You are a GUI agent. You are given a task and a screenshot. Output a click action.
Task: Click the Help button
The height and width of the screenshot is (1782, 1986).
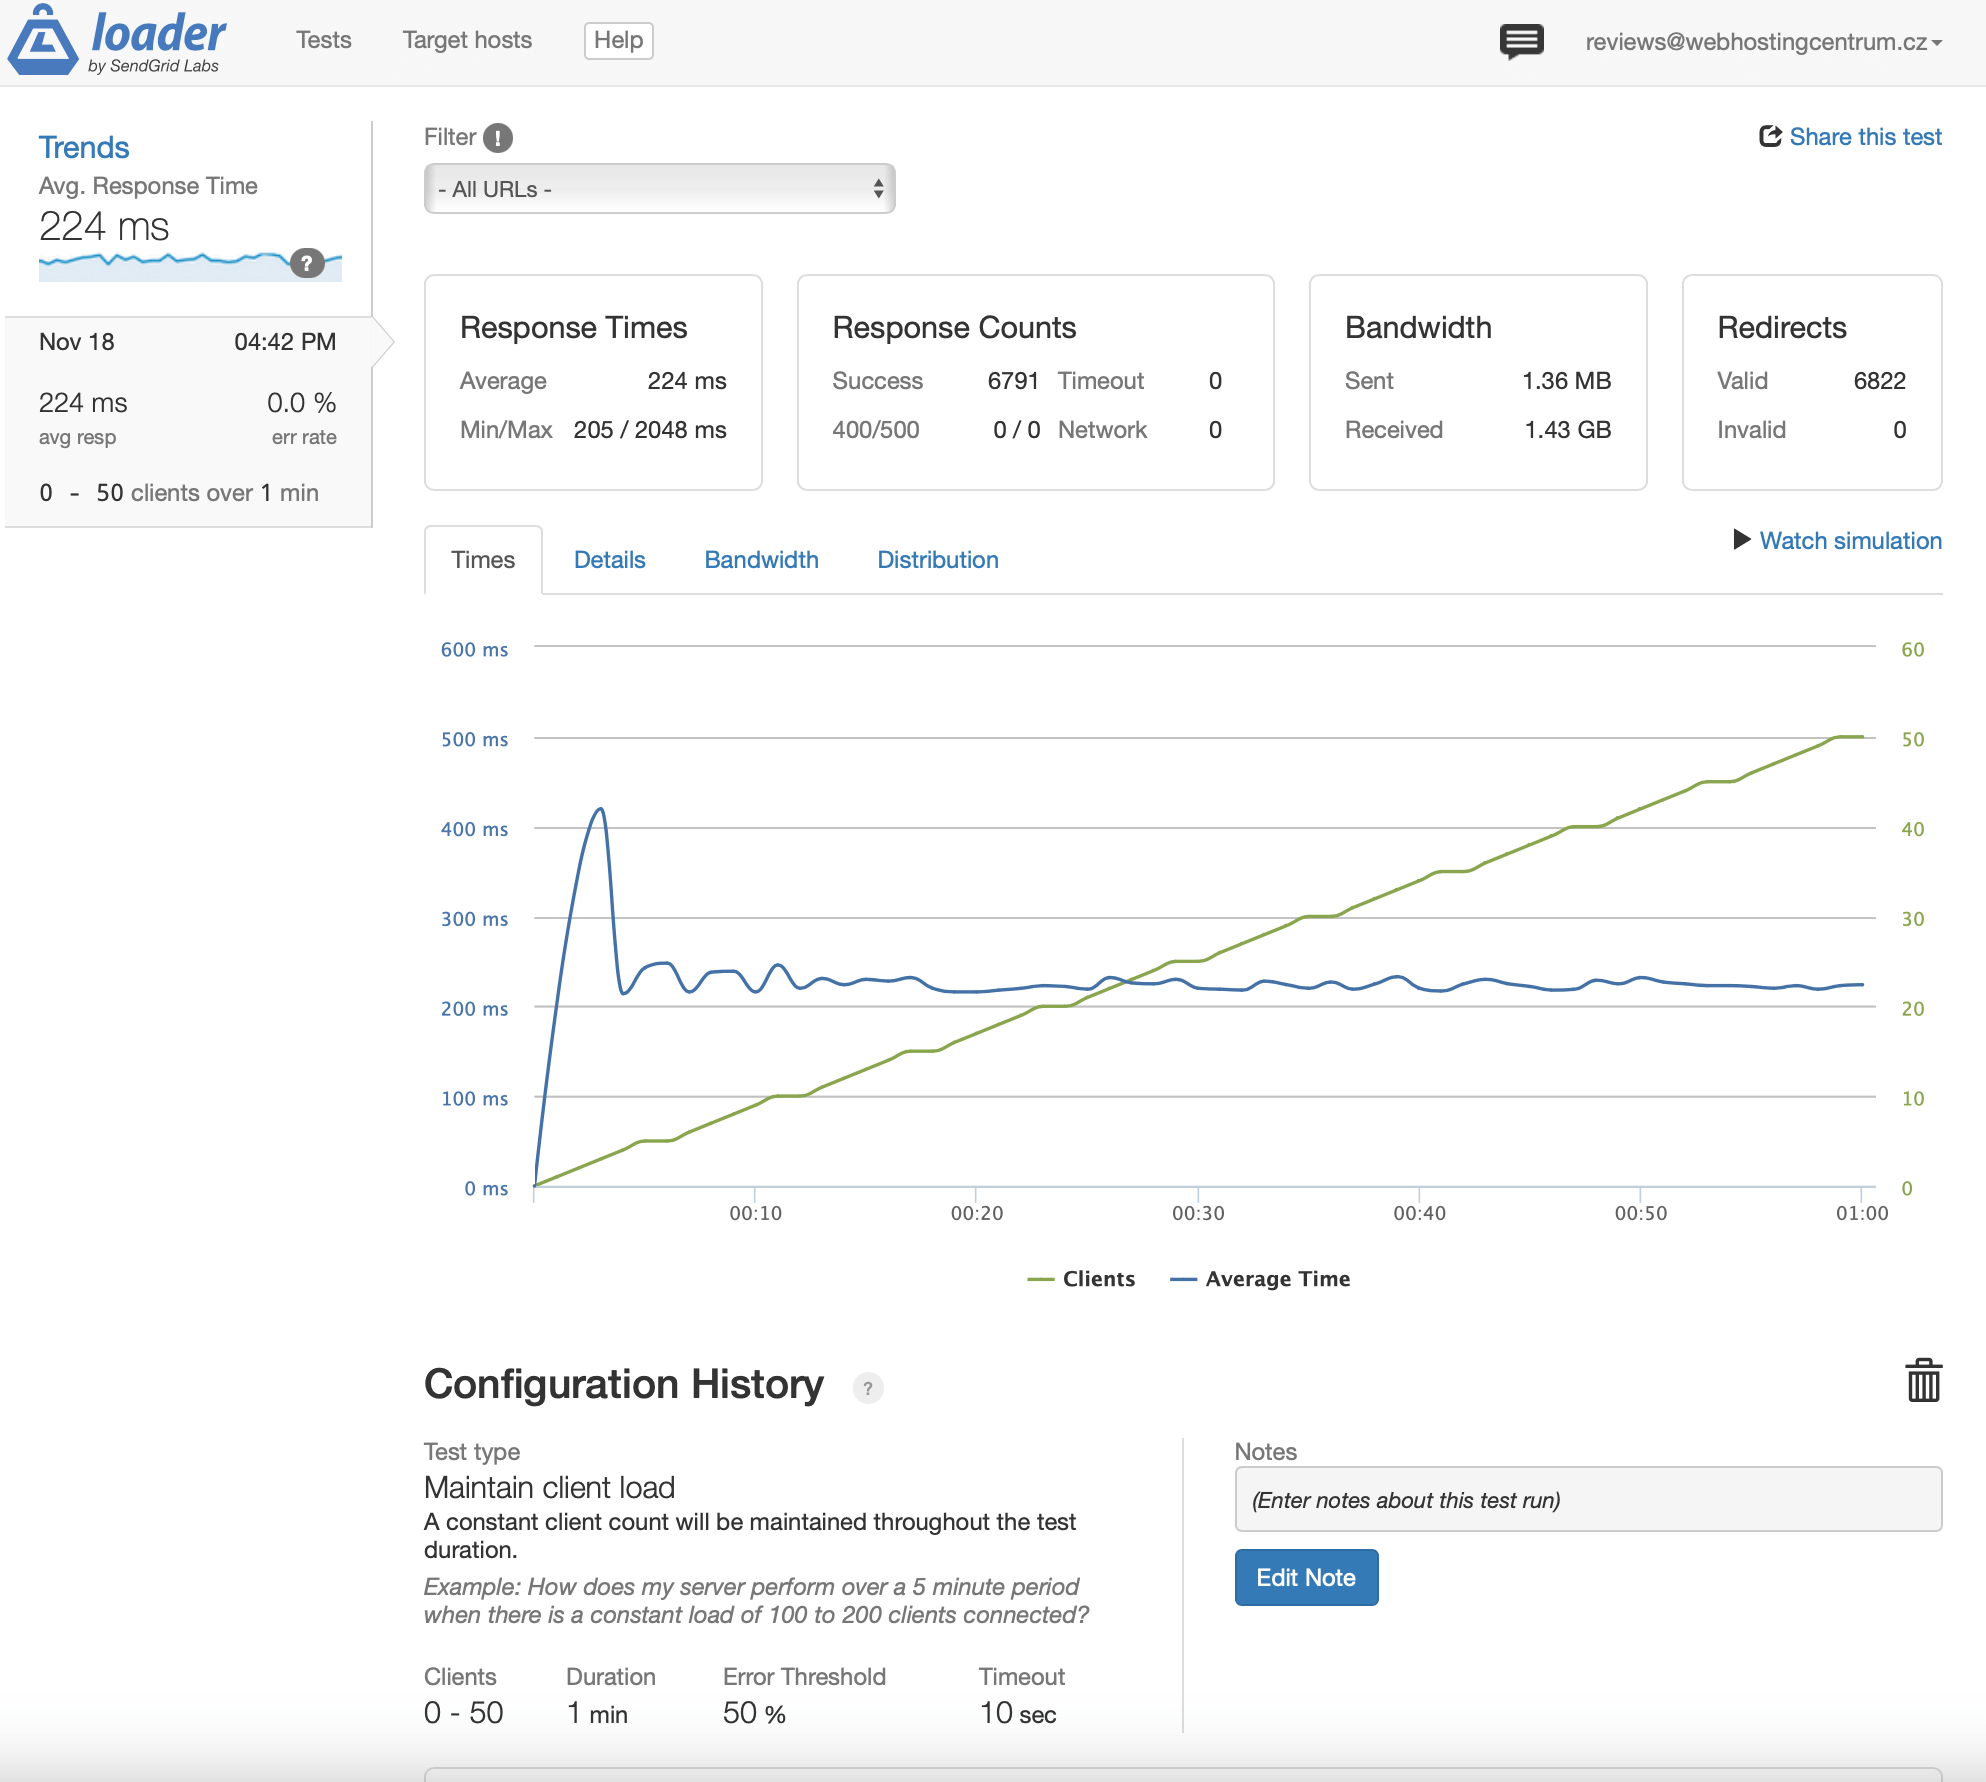[x=618, y=40]
